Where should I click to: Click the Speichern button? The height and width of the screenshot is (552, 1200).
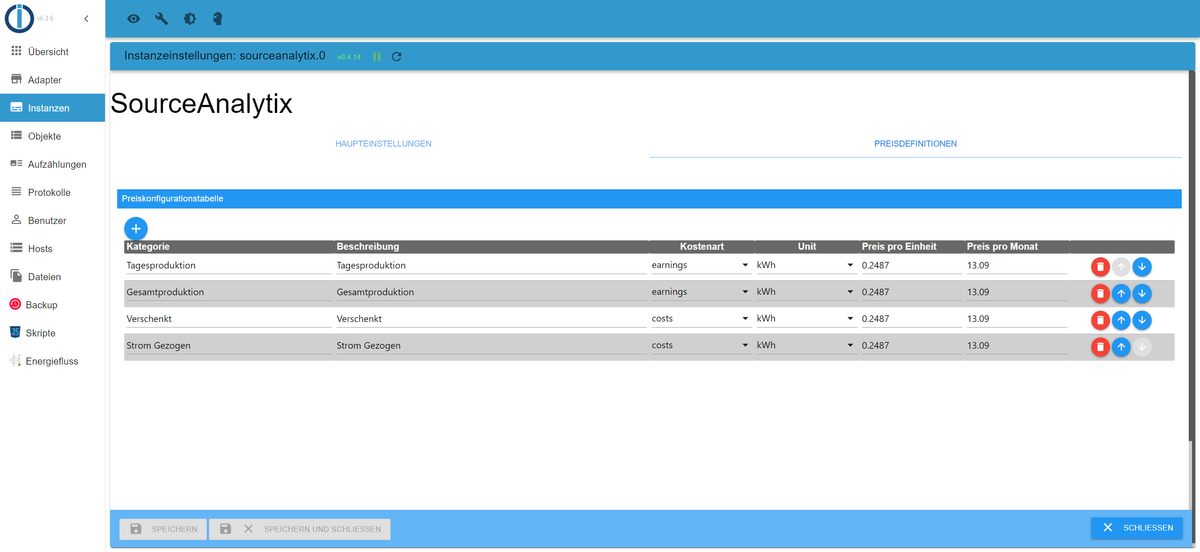163,528
